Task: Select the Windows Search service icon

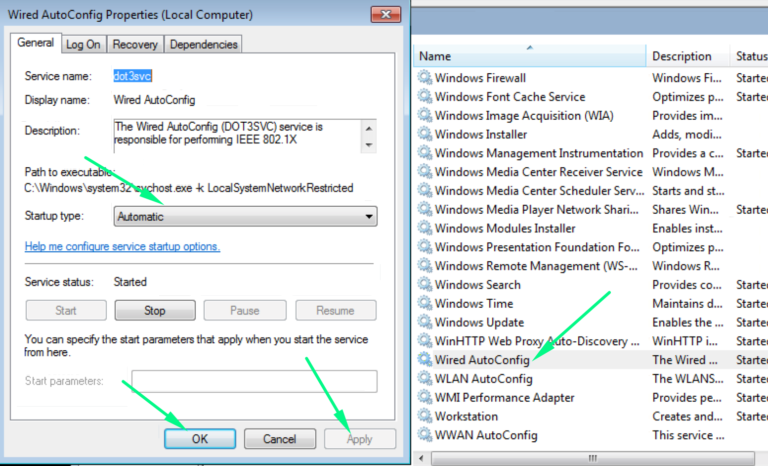Action: pos(425,285)
